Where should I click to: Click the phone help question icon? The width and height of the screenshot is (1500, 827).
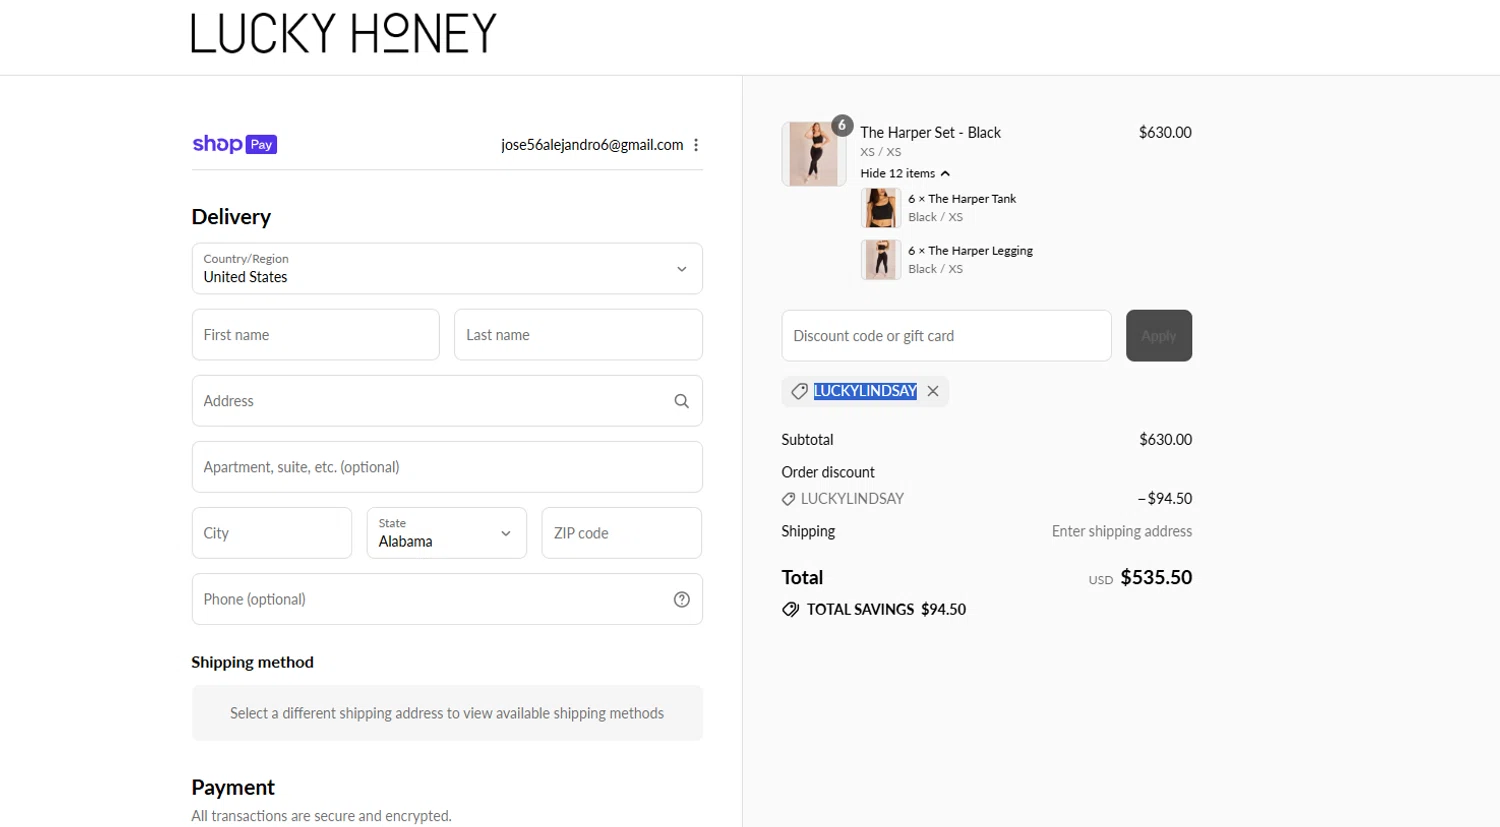(x=682, y=599)
